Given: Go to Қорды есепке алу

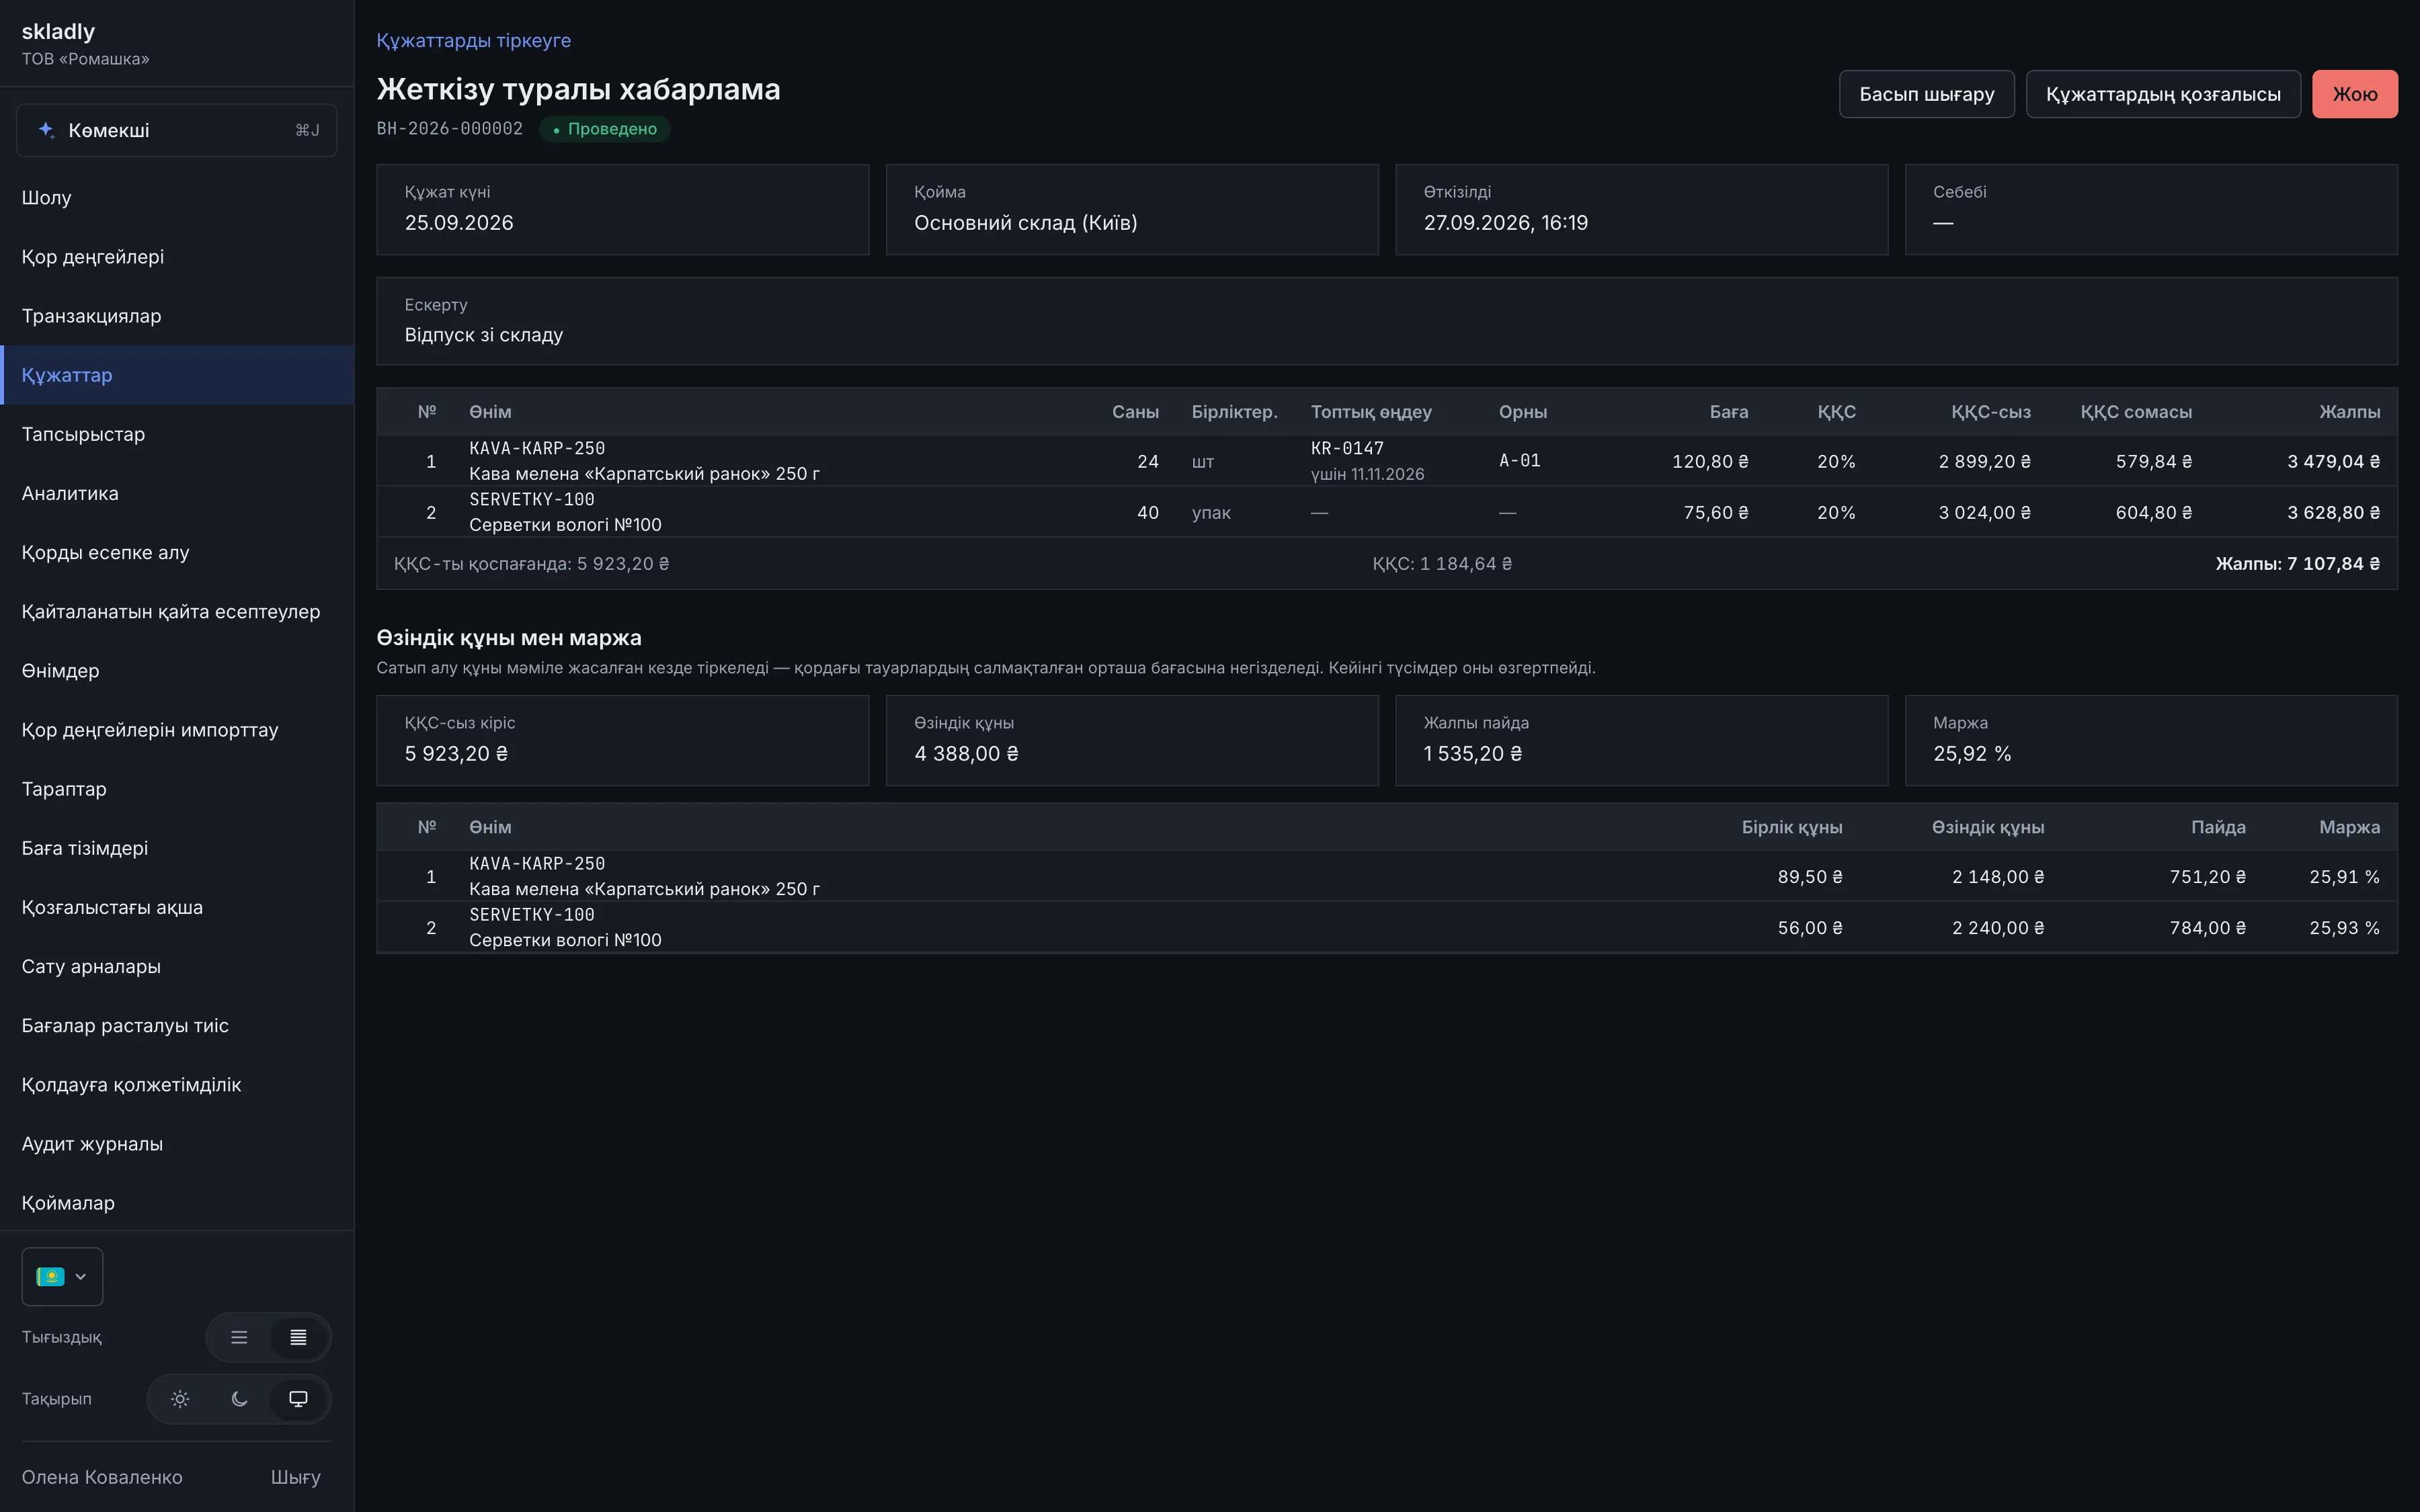Looking at the screenshot, I should click(177, 552).
